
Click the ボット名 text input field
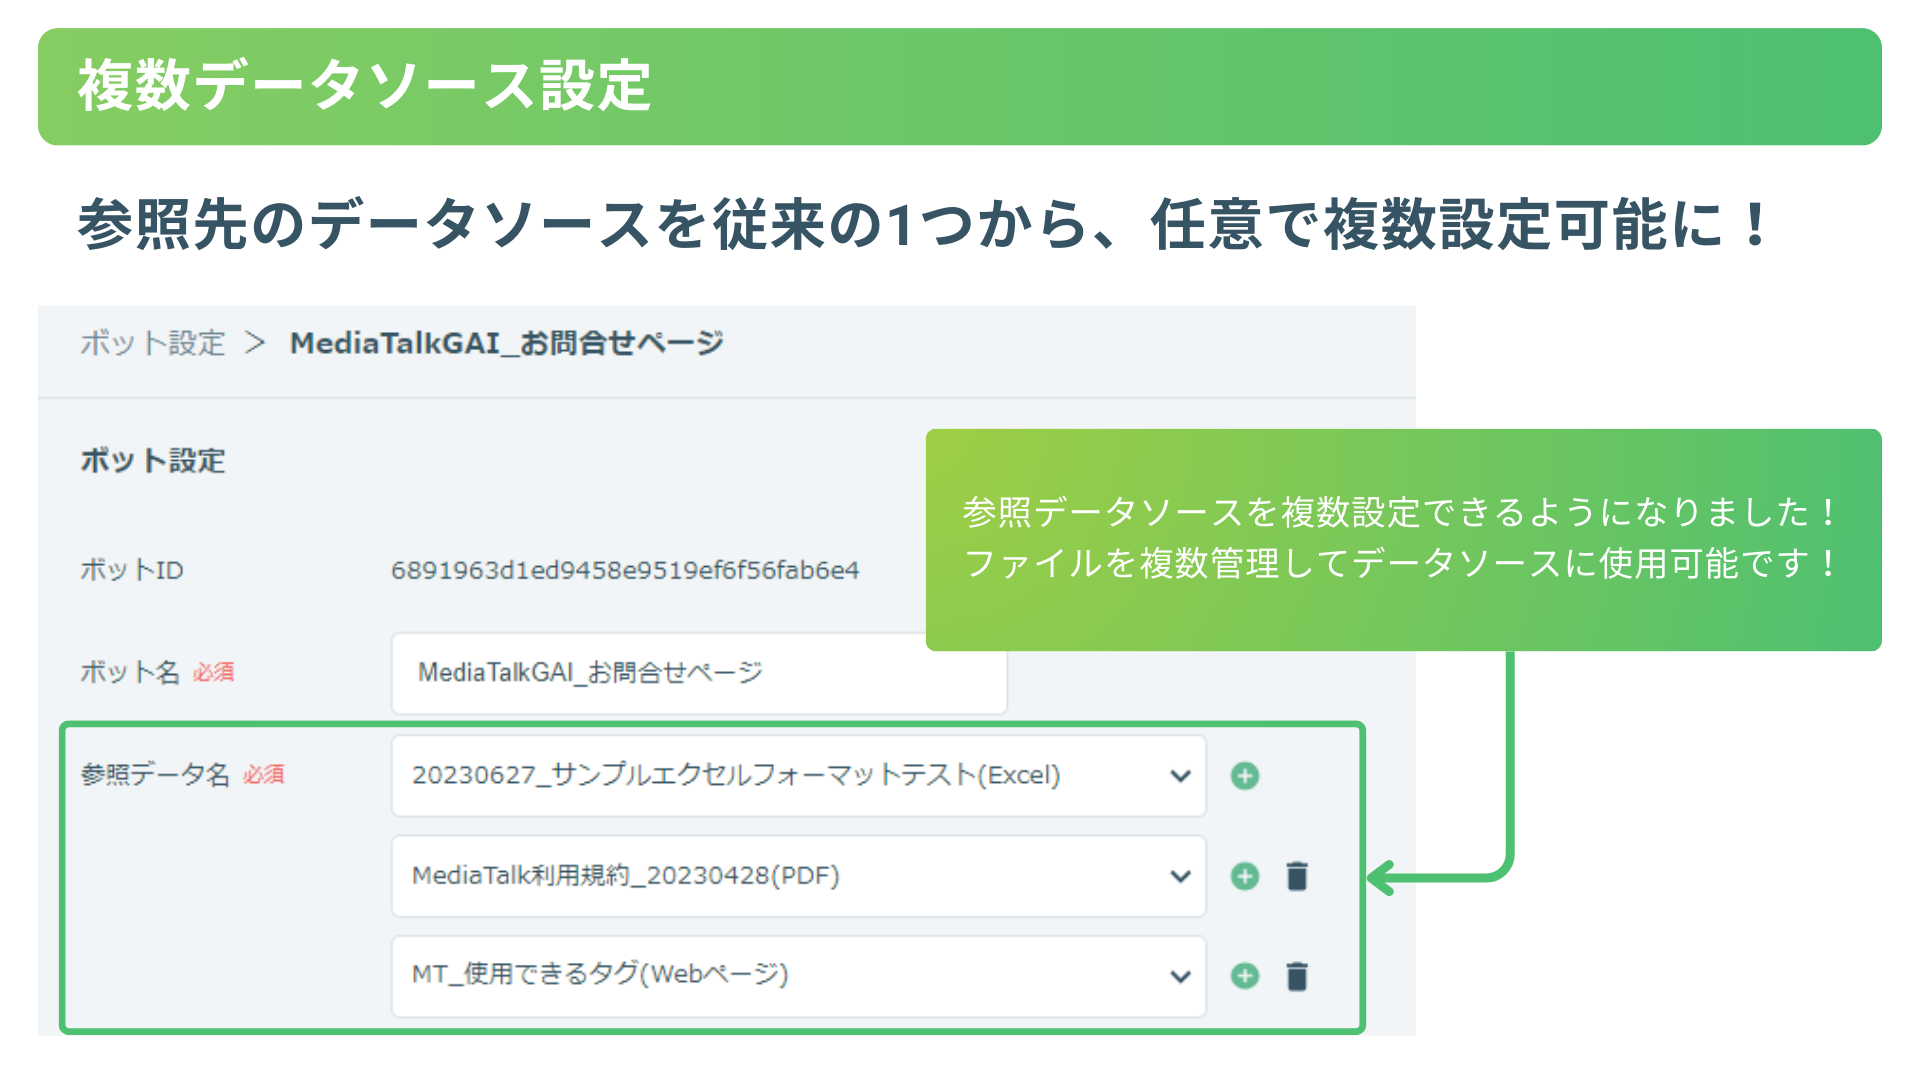coord(698,673)
